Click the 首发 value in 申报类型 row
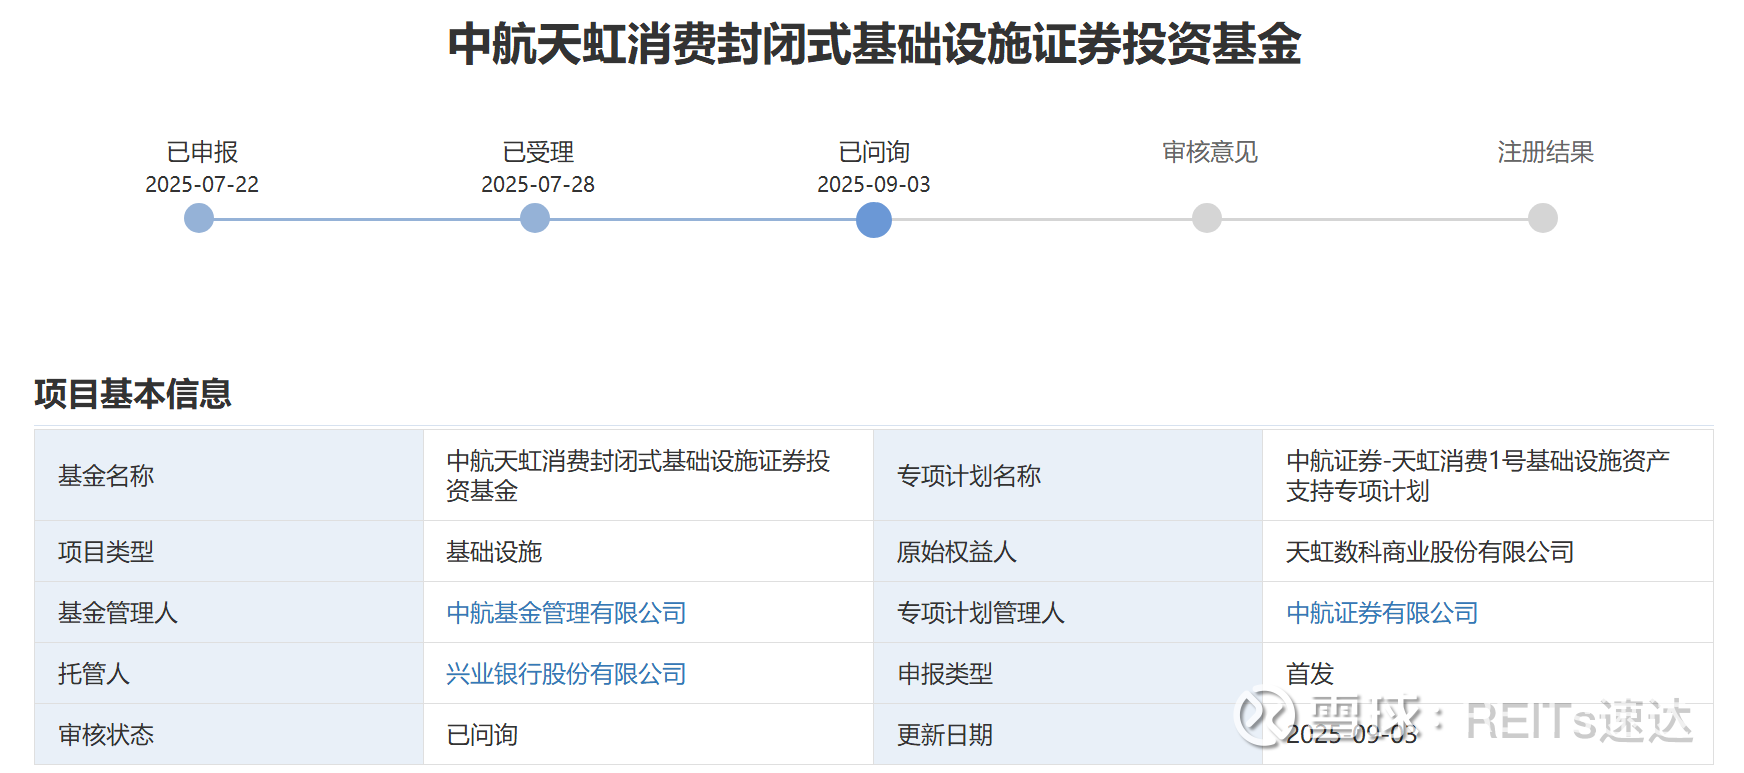Viewport: 1744px width, 773px height. (1310, 674)
